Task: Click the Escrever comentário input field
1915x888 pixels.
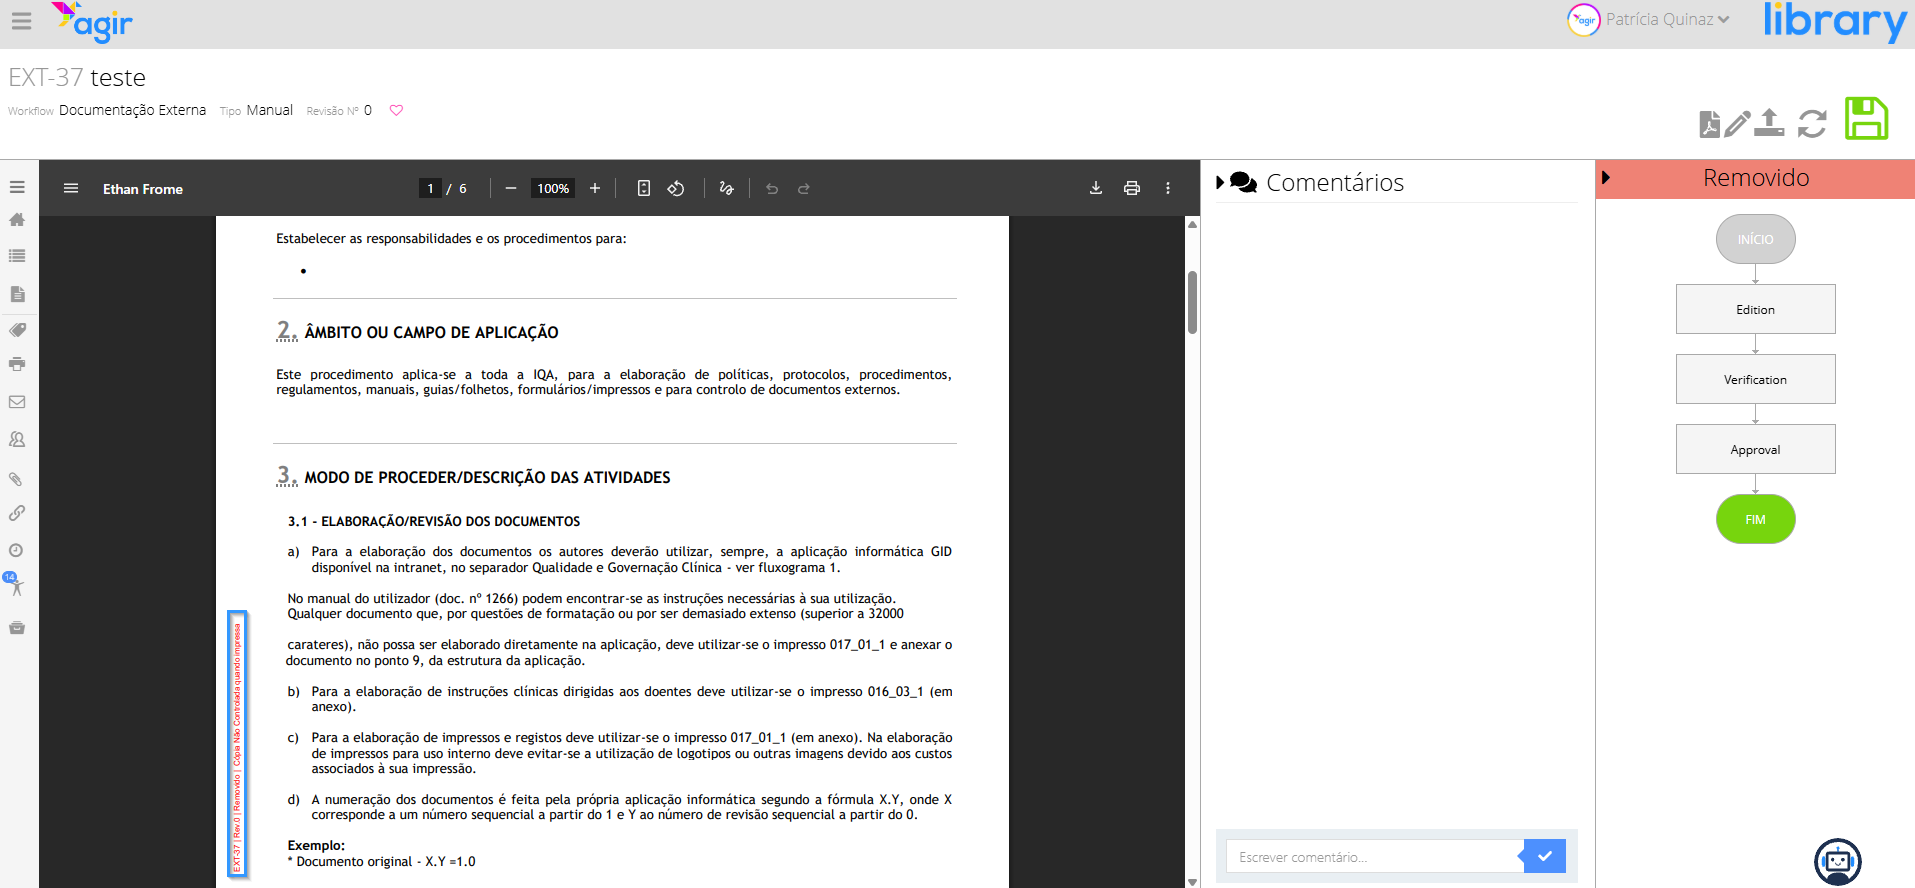Action: click(x=1374, y=857)
